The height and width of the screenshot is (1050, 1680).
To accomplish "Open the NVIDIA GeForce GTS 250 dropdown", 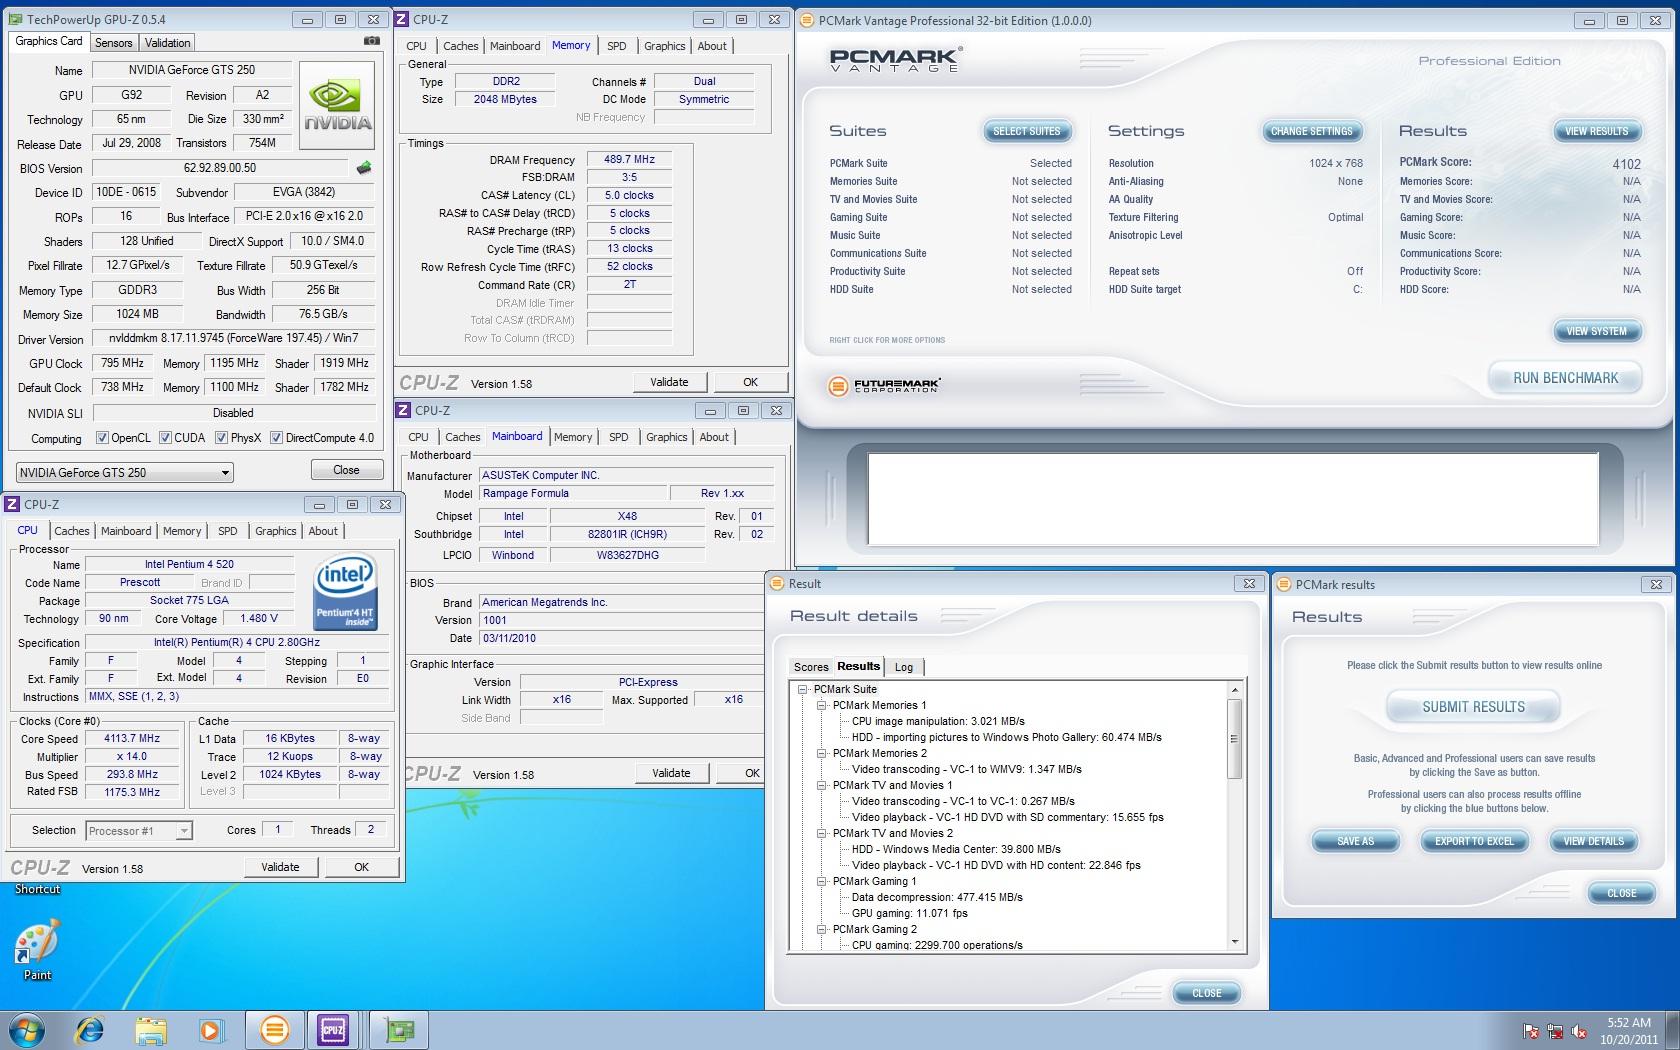I will pos(125,472).
